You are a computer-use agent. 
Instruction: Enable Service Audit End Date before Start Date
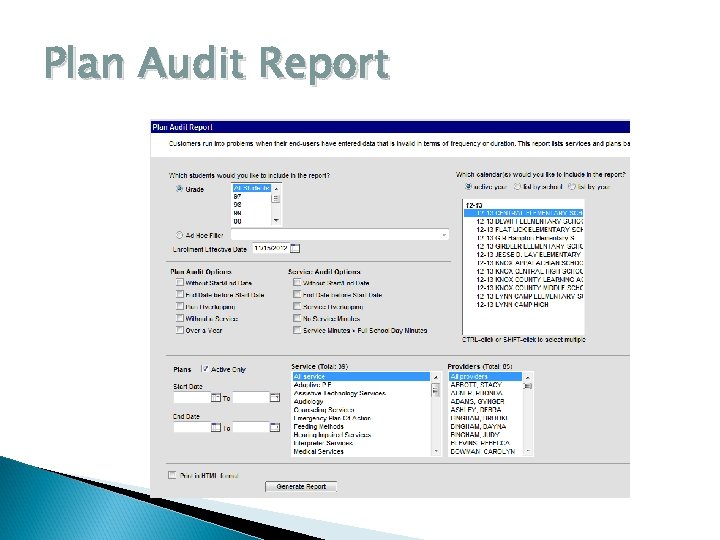tap(297, 294)
